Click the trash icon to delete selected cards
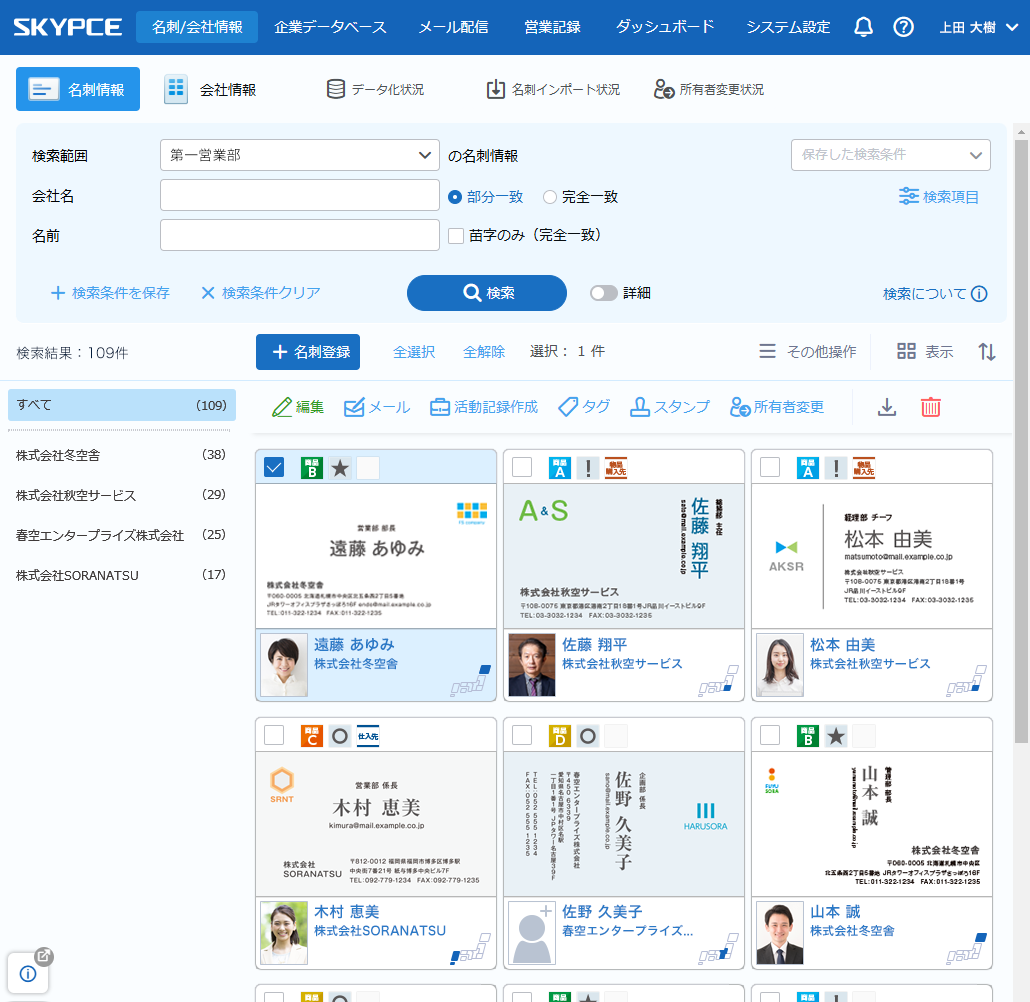The height and width of the screenshot is (1002, 1030). tap(930, 407)
